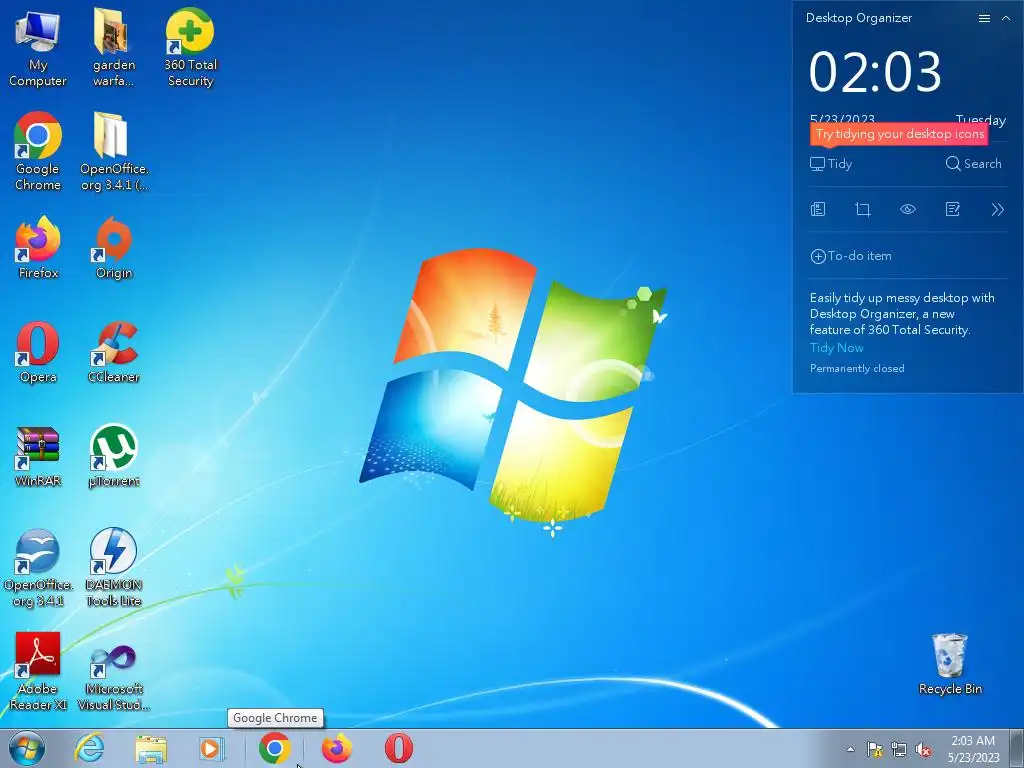Click Google Chrome taskbar icon

pos(274,748)
